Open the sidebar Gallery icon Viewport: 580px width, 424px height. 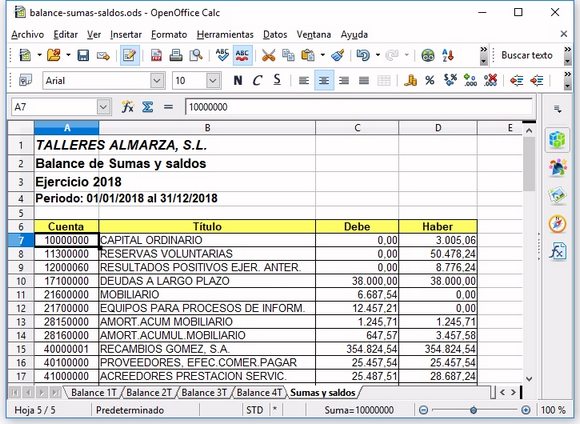point(557,194)
